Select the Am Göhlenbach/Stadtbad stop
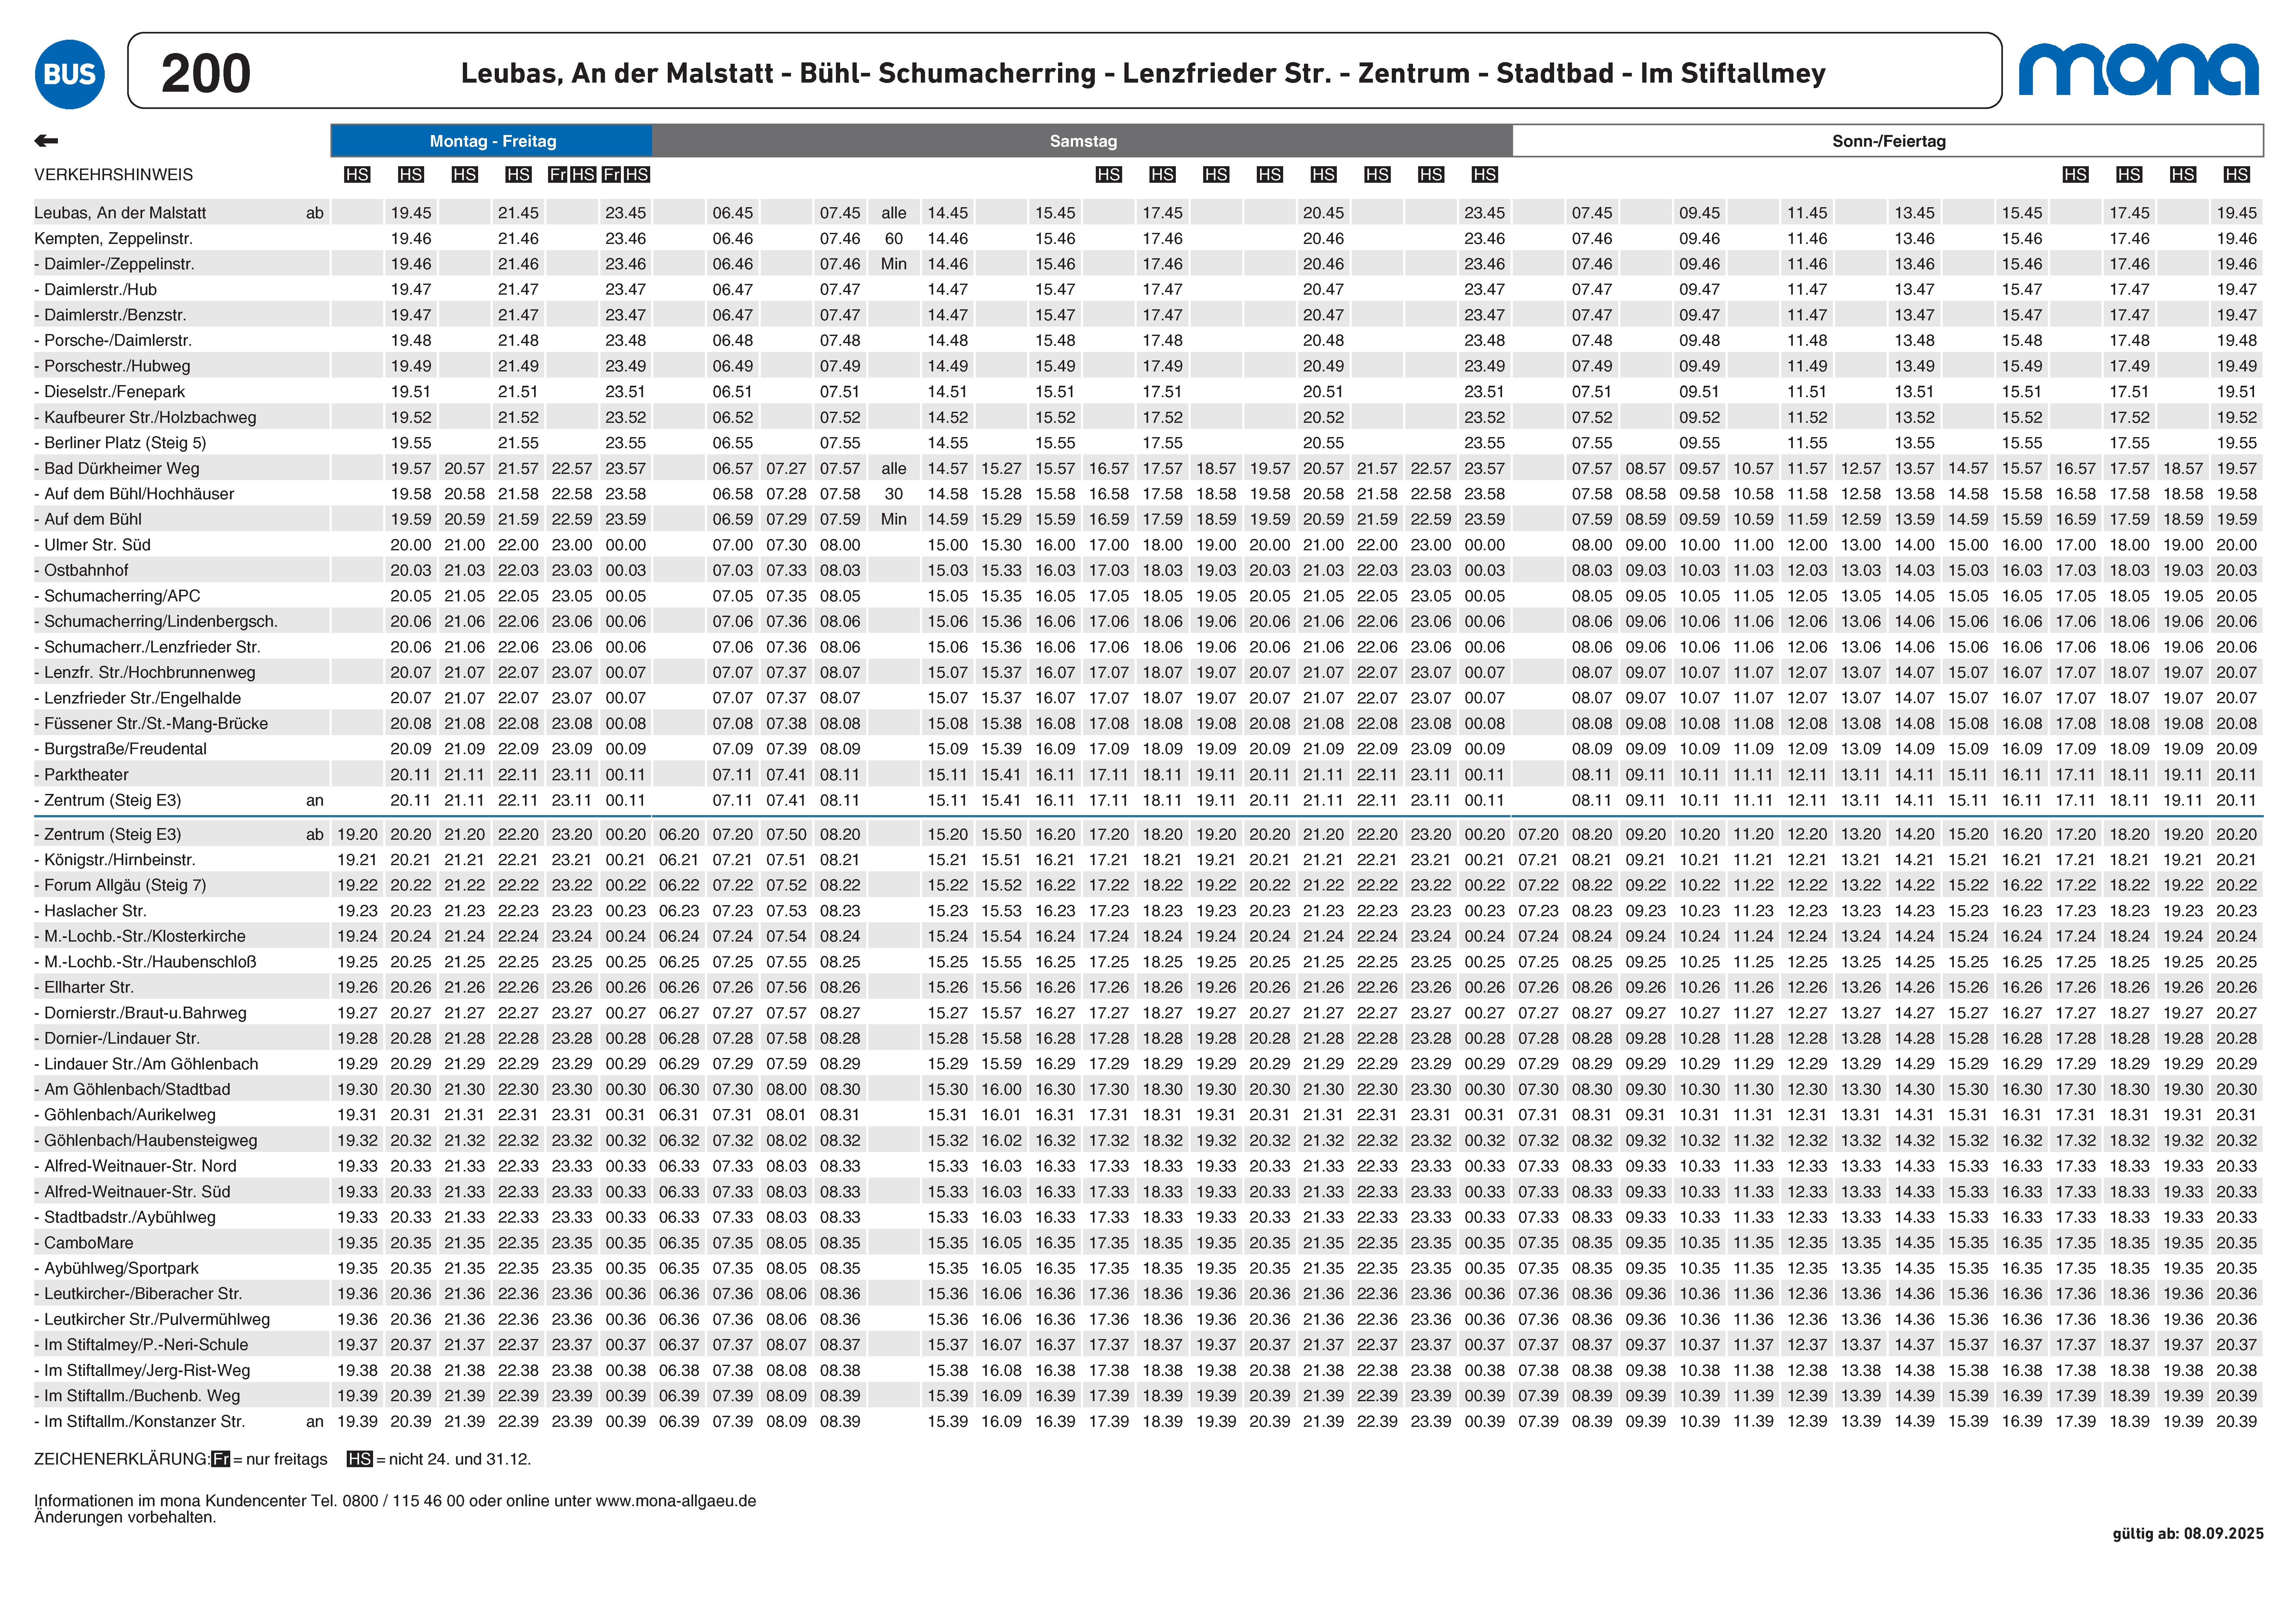The width and height of the screenshot is (2296, 1621). click(132, 1090)
